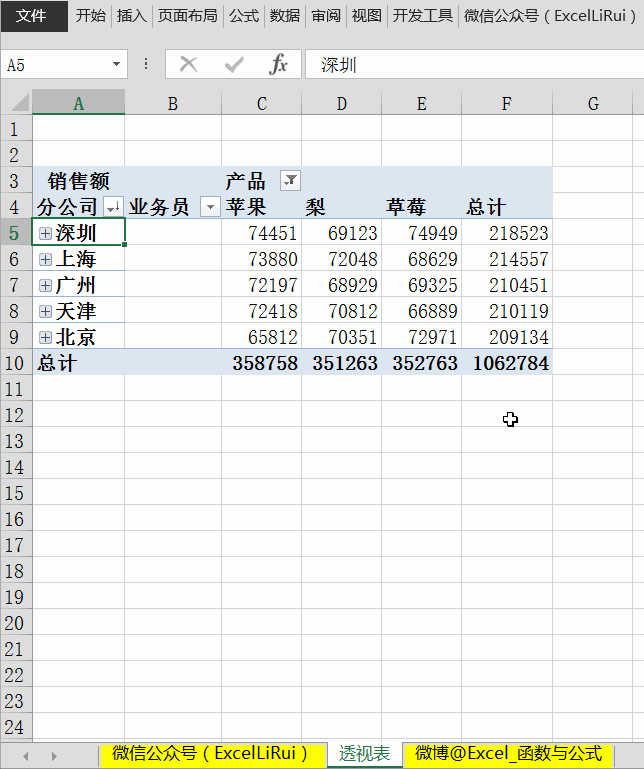Click cell with value 72048
Image resolution: width=644 pixels, height=769 pixels.
pyautogui.click(x=341, y=259)
